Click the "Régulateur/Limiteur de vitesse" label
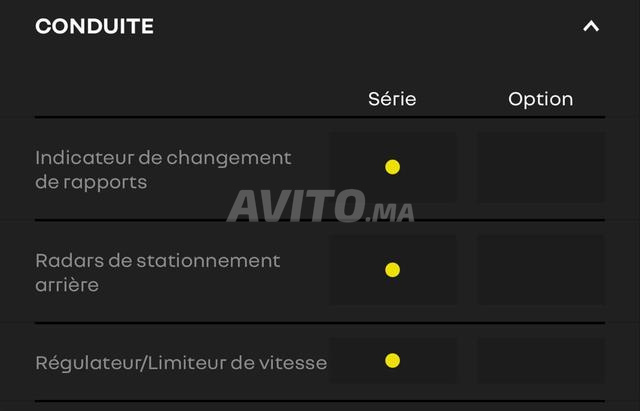This screenshot has height=411, width=640. tap(181, 362)
